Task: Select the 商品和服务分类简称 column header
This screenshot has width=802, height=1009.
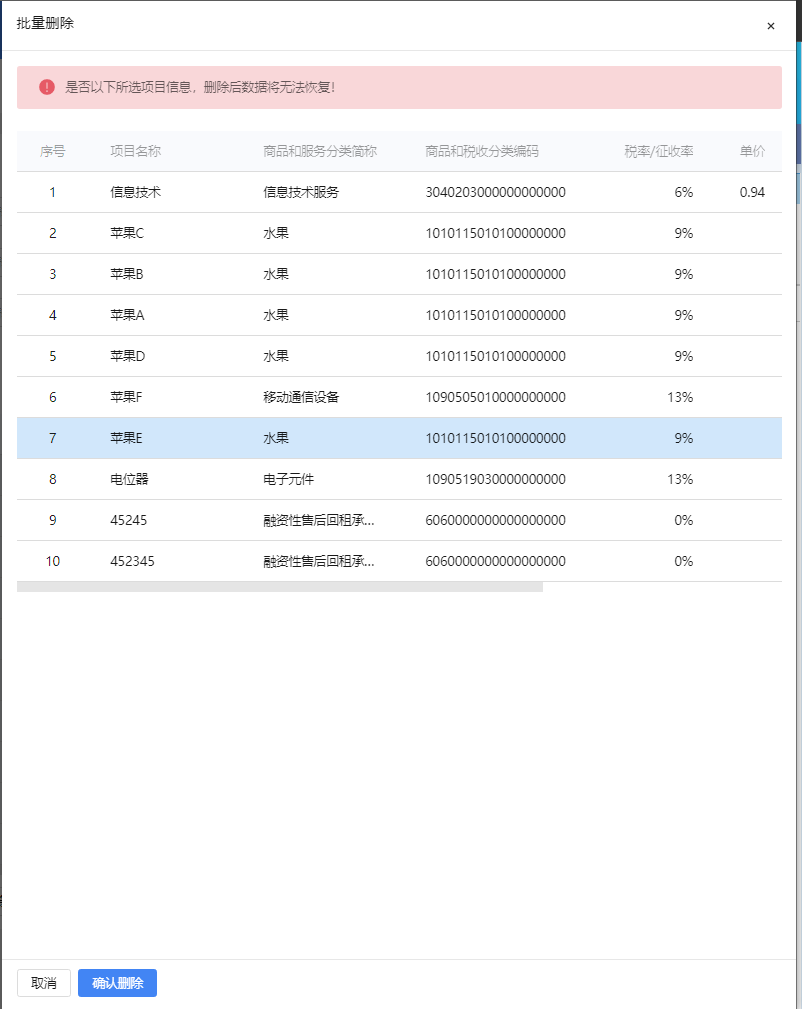Action: click(319, 151)
